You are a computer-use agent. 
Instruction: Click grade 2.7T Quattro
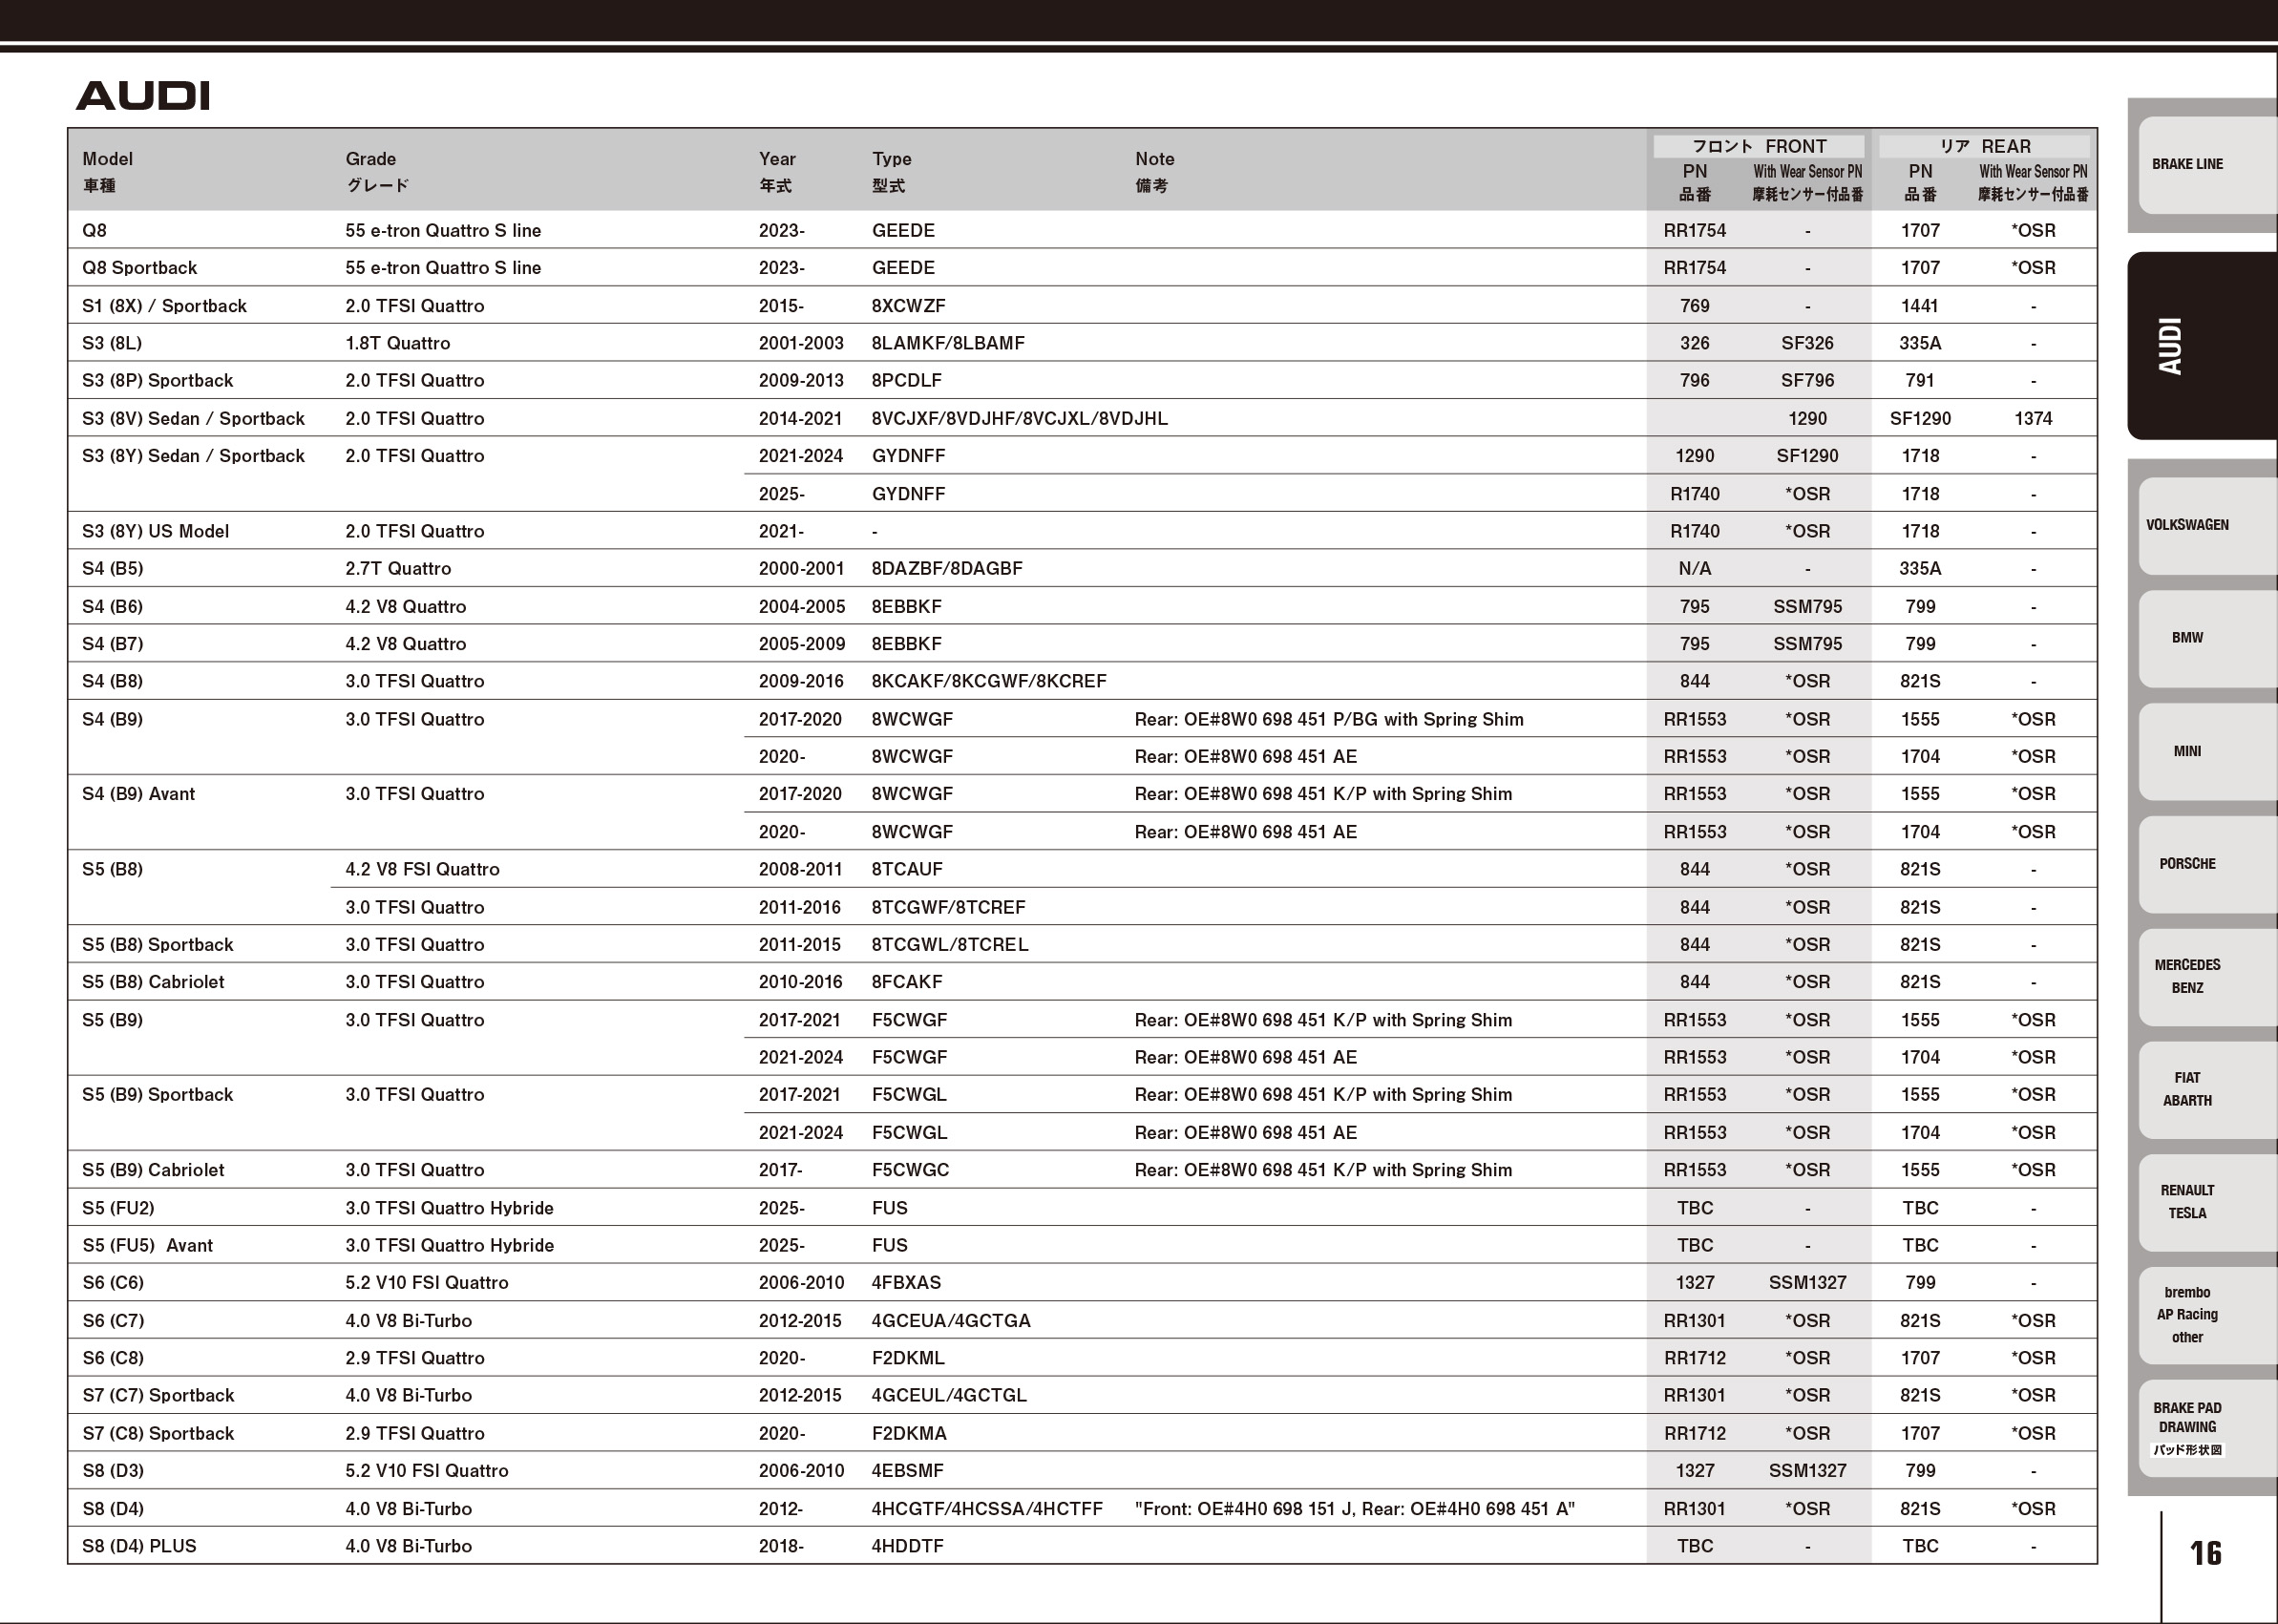(398, 569)
